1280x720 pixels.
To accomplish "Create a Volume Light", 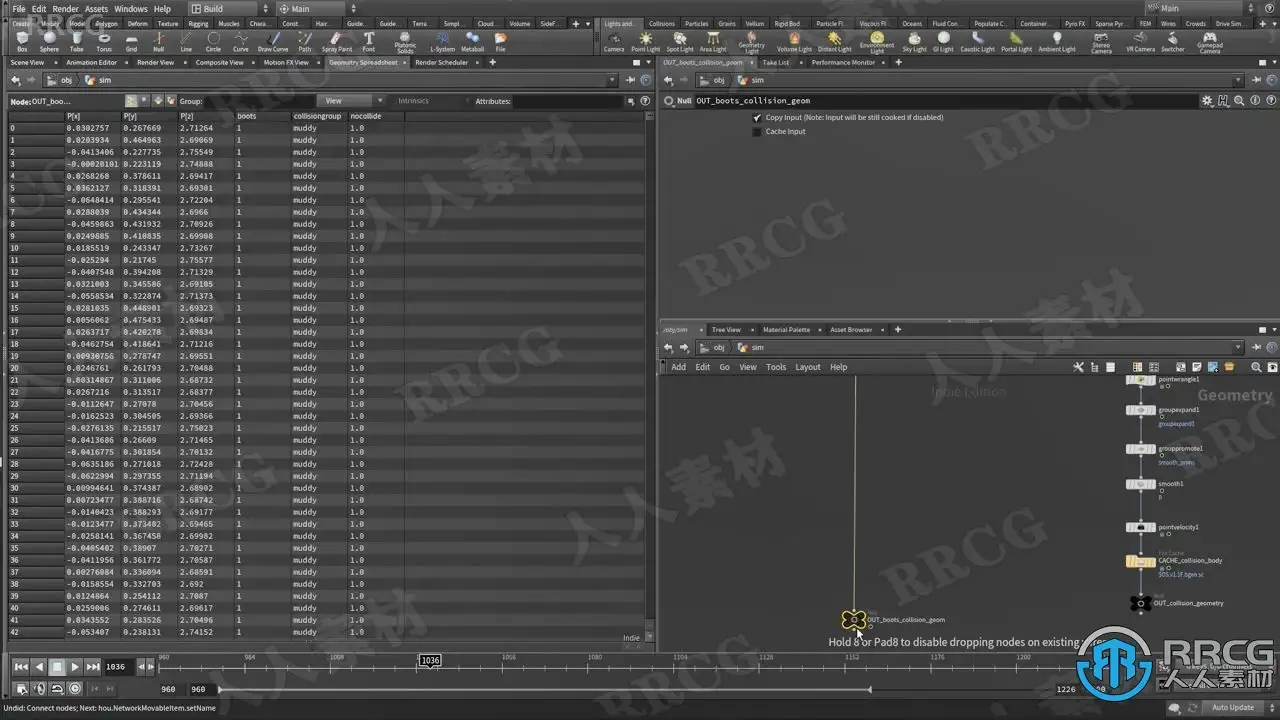I will coord(795,42).
